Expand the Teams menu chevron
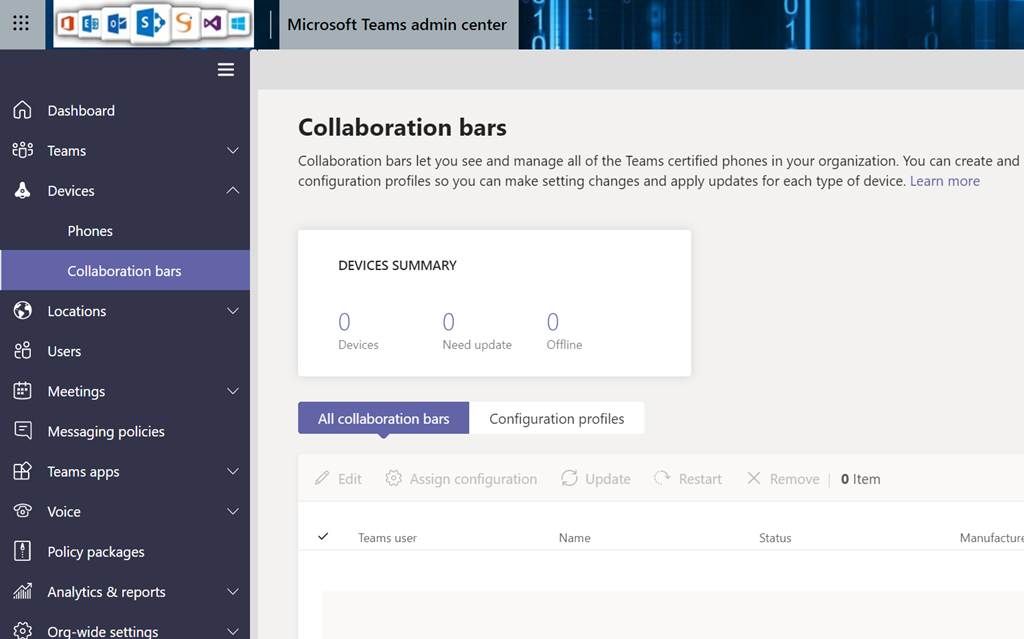This screenshot has width=1024, height=639. point(232,151)
